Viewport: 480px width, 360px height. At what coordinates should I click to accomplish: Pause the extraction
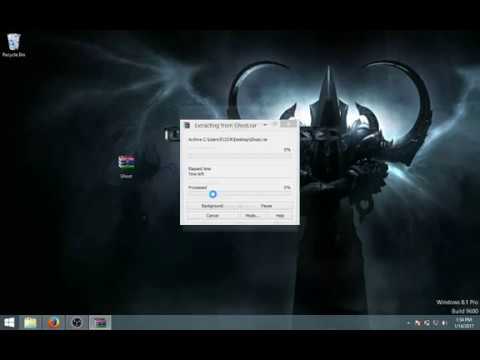(x=266, y=206)
